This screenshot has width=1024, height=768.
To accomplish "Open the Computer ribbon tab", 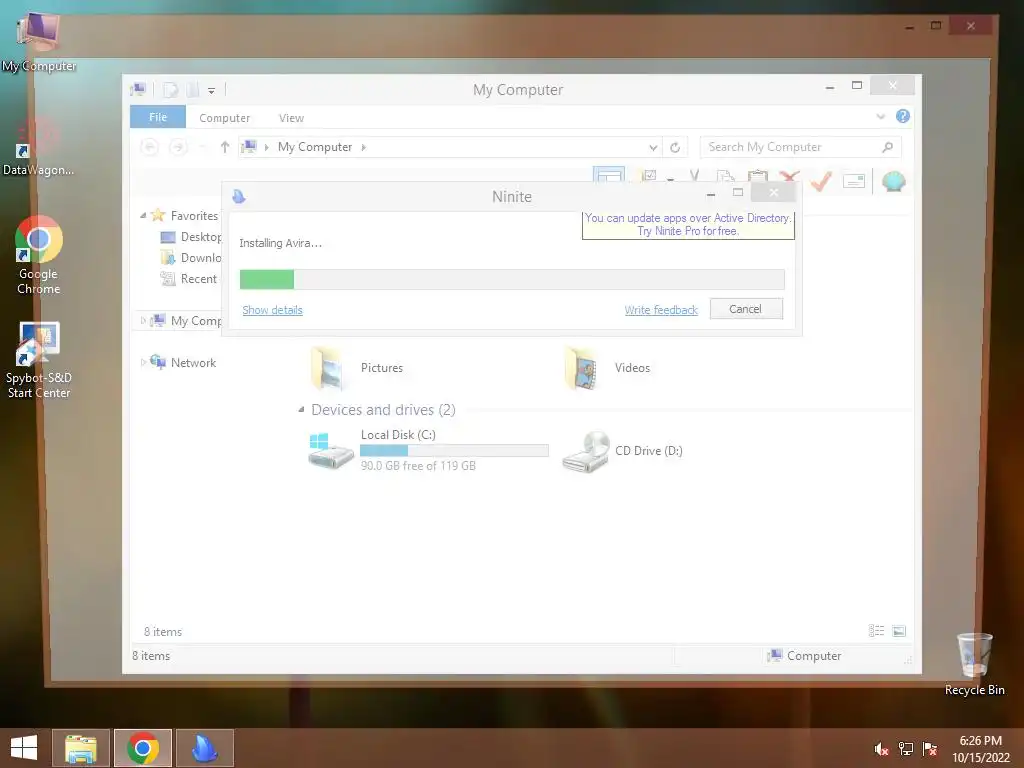I will pyautogui.click(x=225, y=118).
